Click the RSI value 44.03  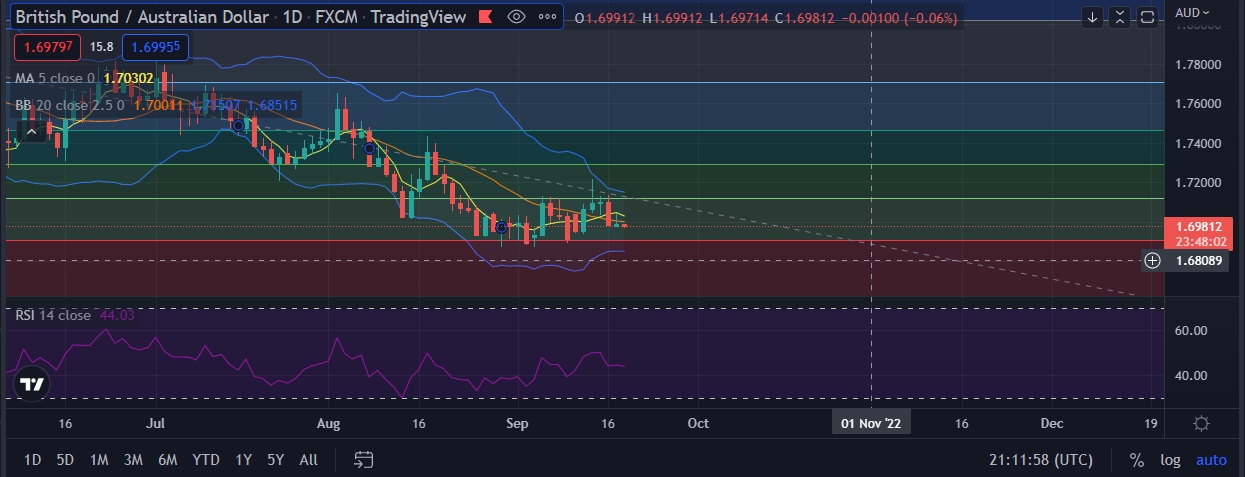[117, 315]
